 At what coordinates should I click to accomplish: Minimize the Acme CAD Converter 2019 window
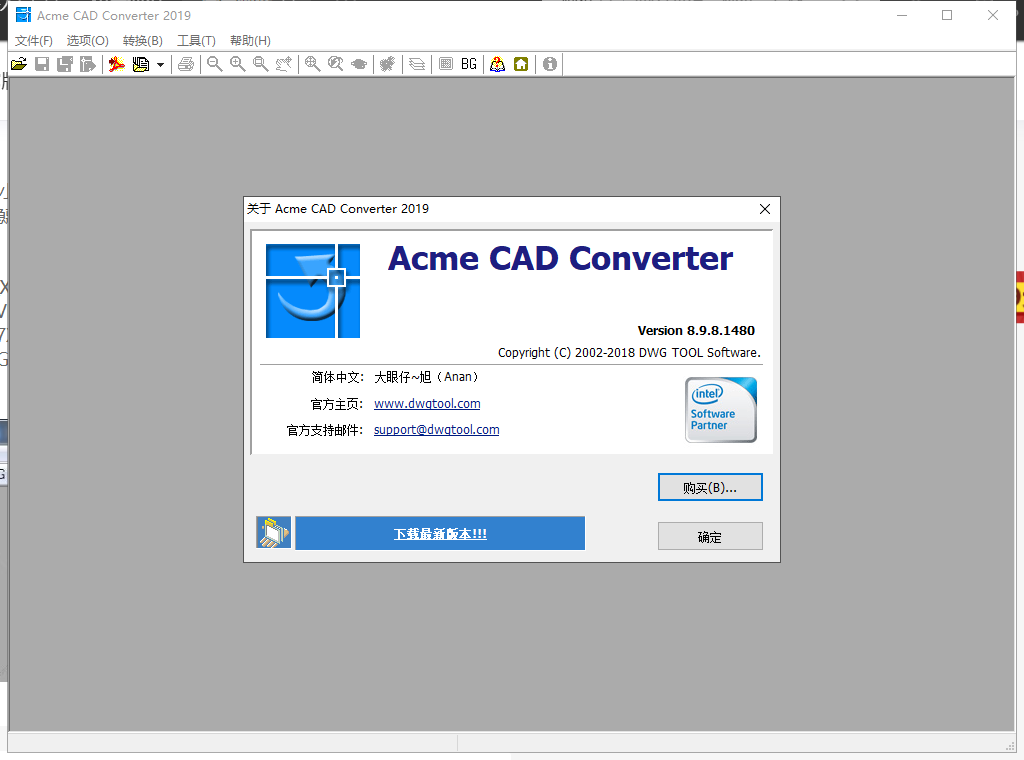[x=902, y=15]
